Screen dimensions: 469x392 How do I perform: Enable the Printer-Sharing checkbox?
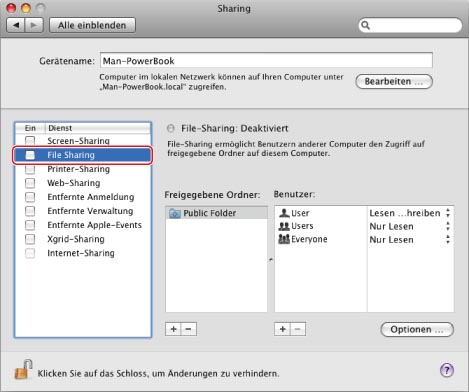coord(30,169)
